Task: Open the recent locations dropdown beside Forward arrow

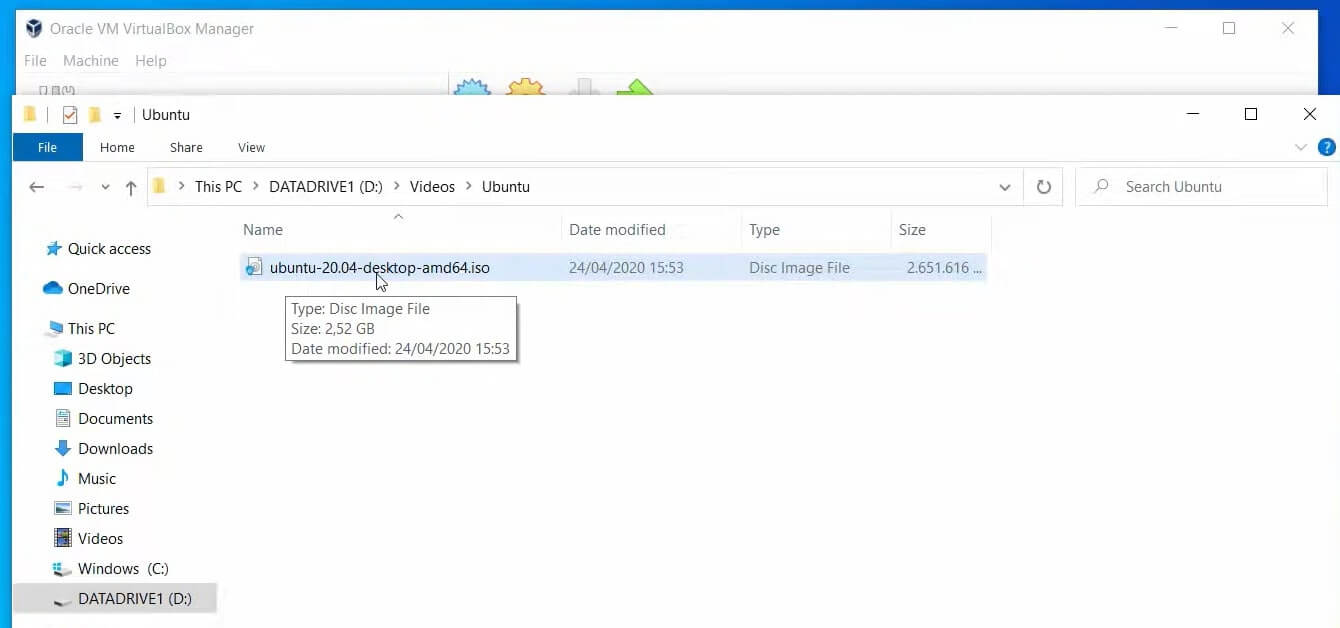Action: 105,187
